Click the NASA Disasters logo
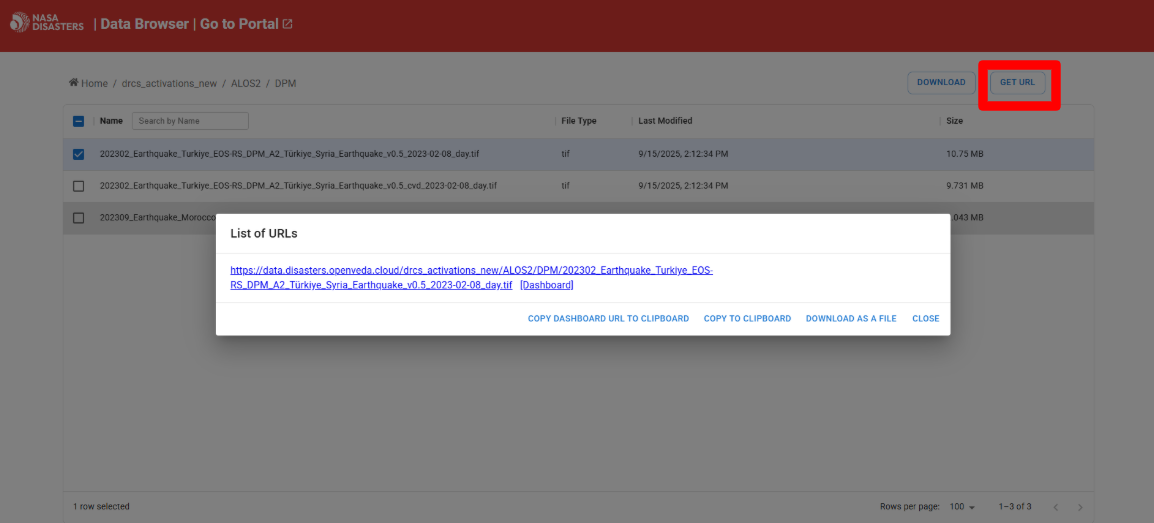1154x523 pixels. [47, 24]
